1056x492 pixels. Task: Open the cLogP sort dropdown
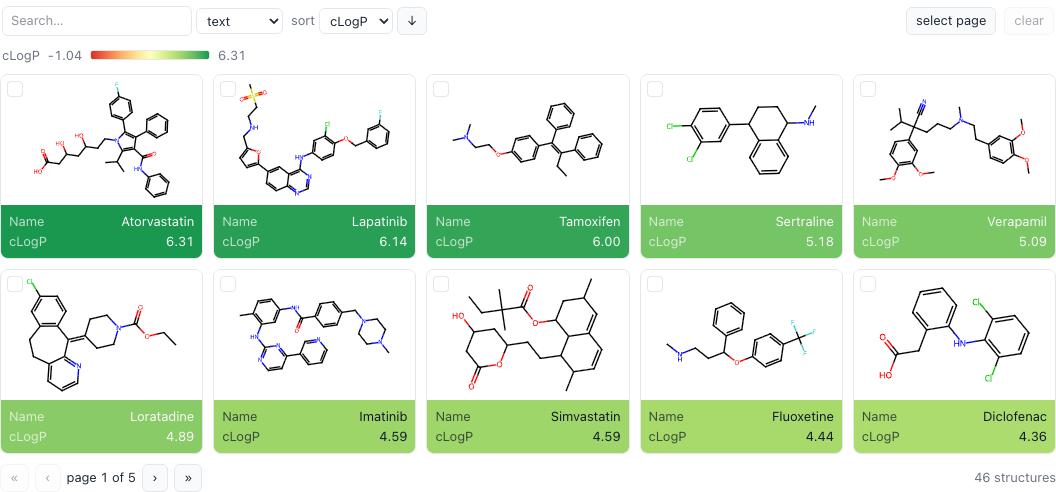point(356,21)
